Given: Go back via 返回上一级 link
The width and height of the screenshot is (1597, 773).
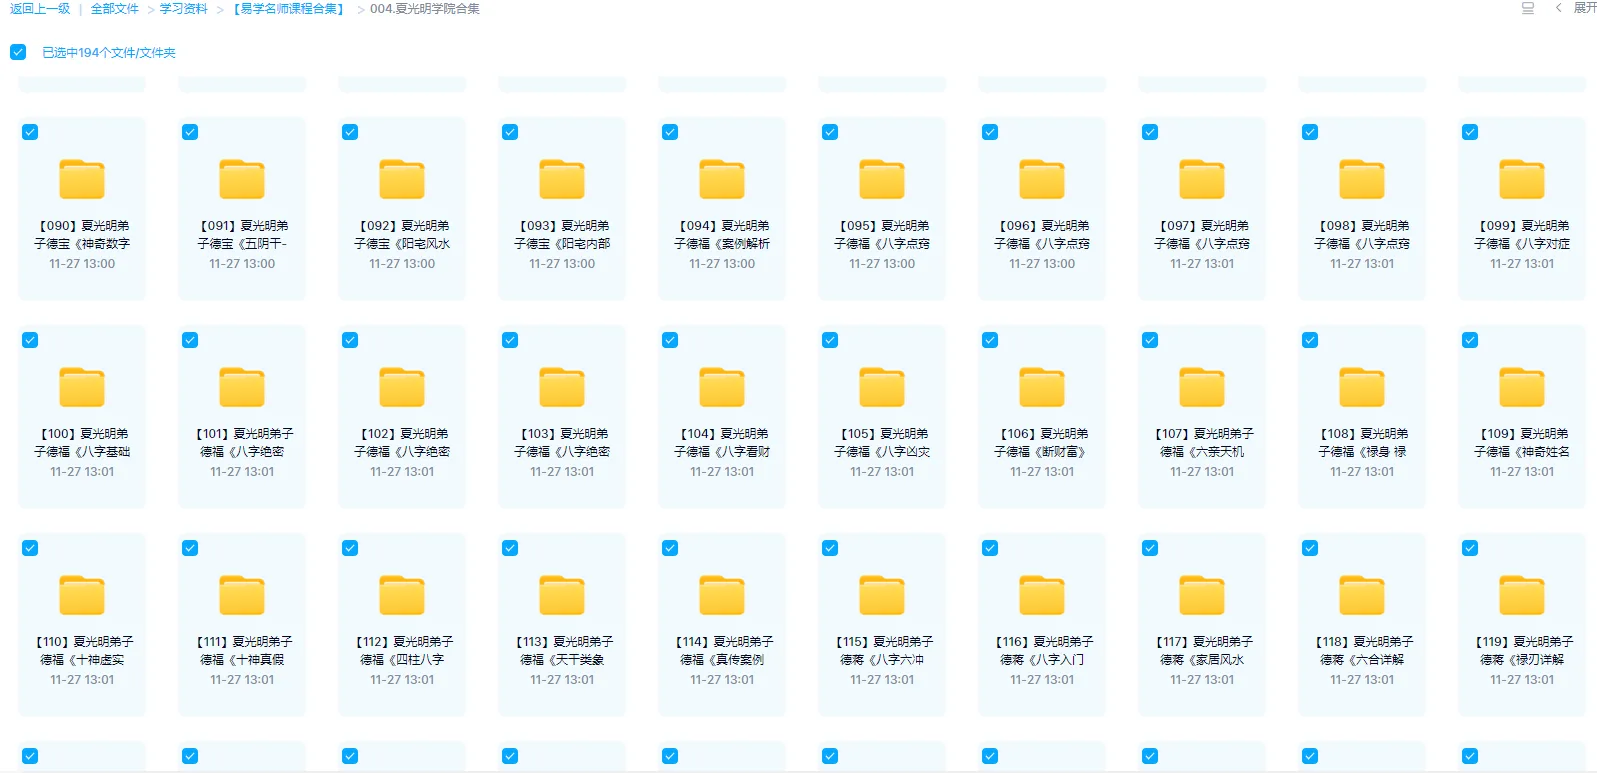Looking at the screenshot, I should 40,9.
